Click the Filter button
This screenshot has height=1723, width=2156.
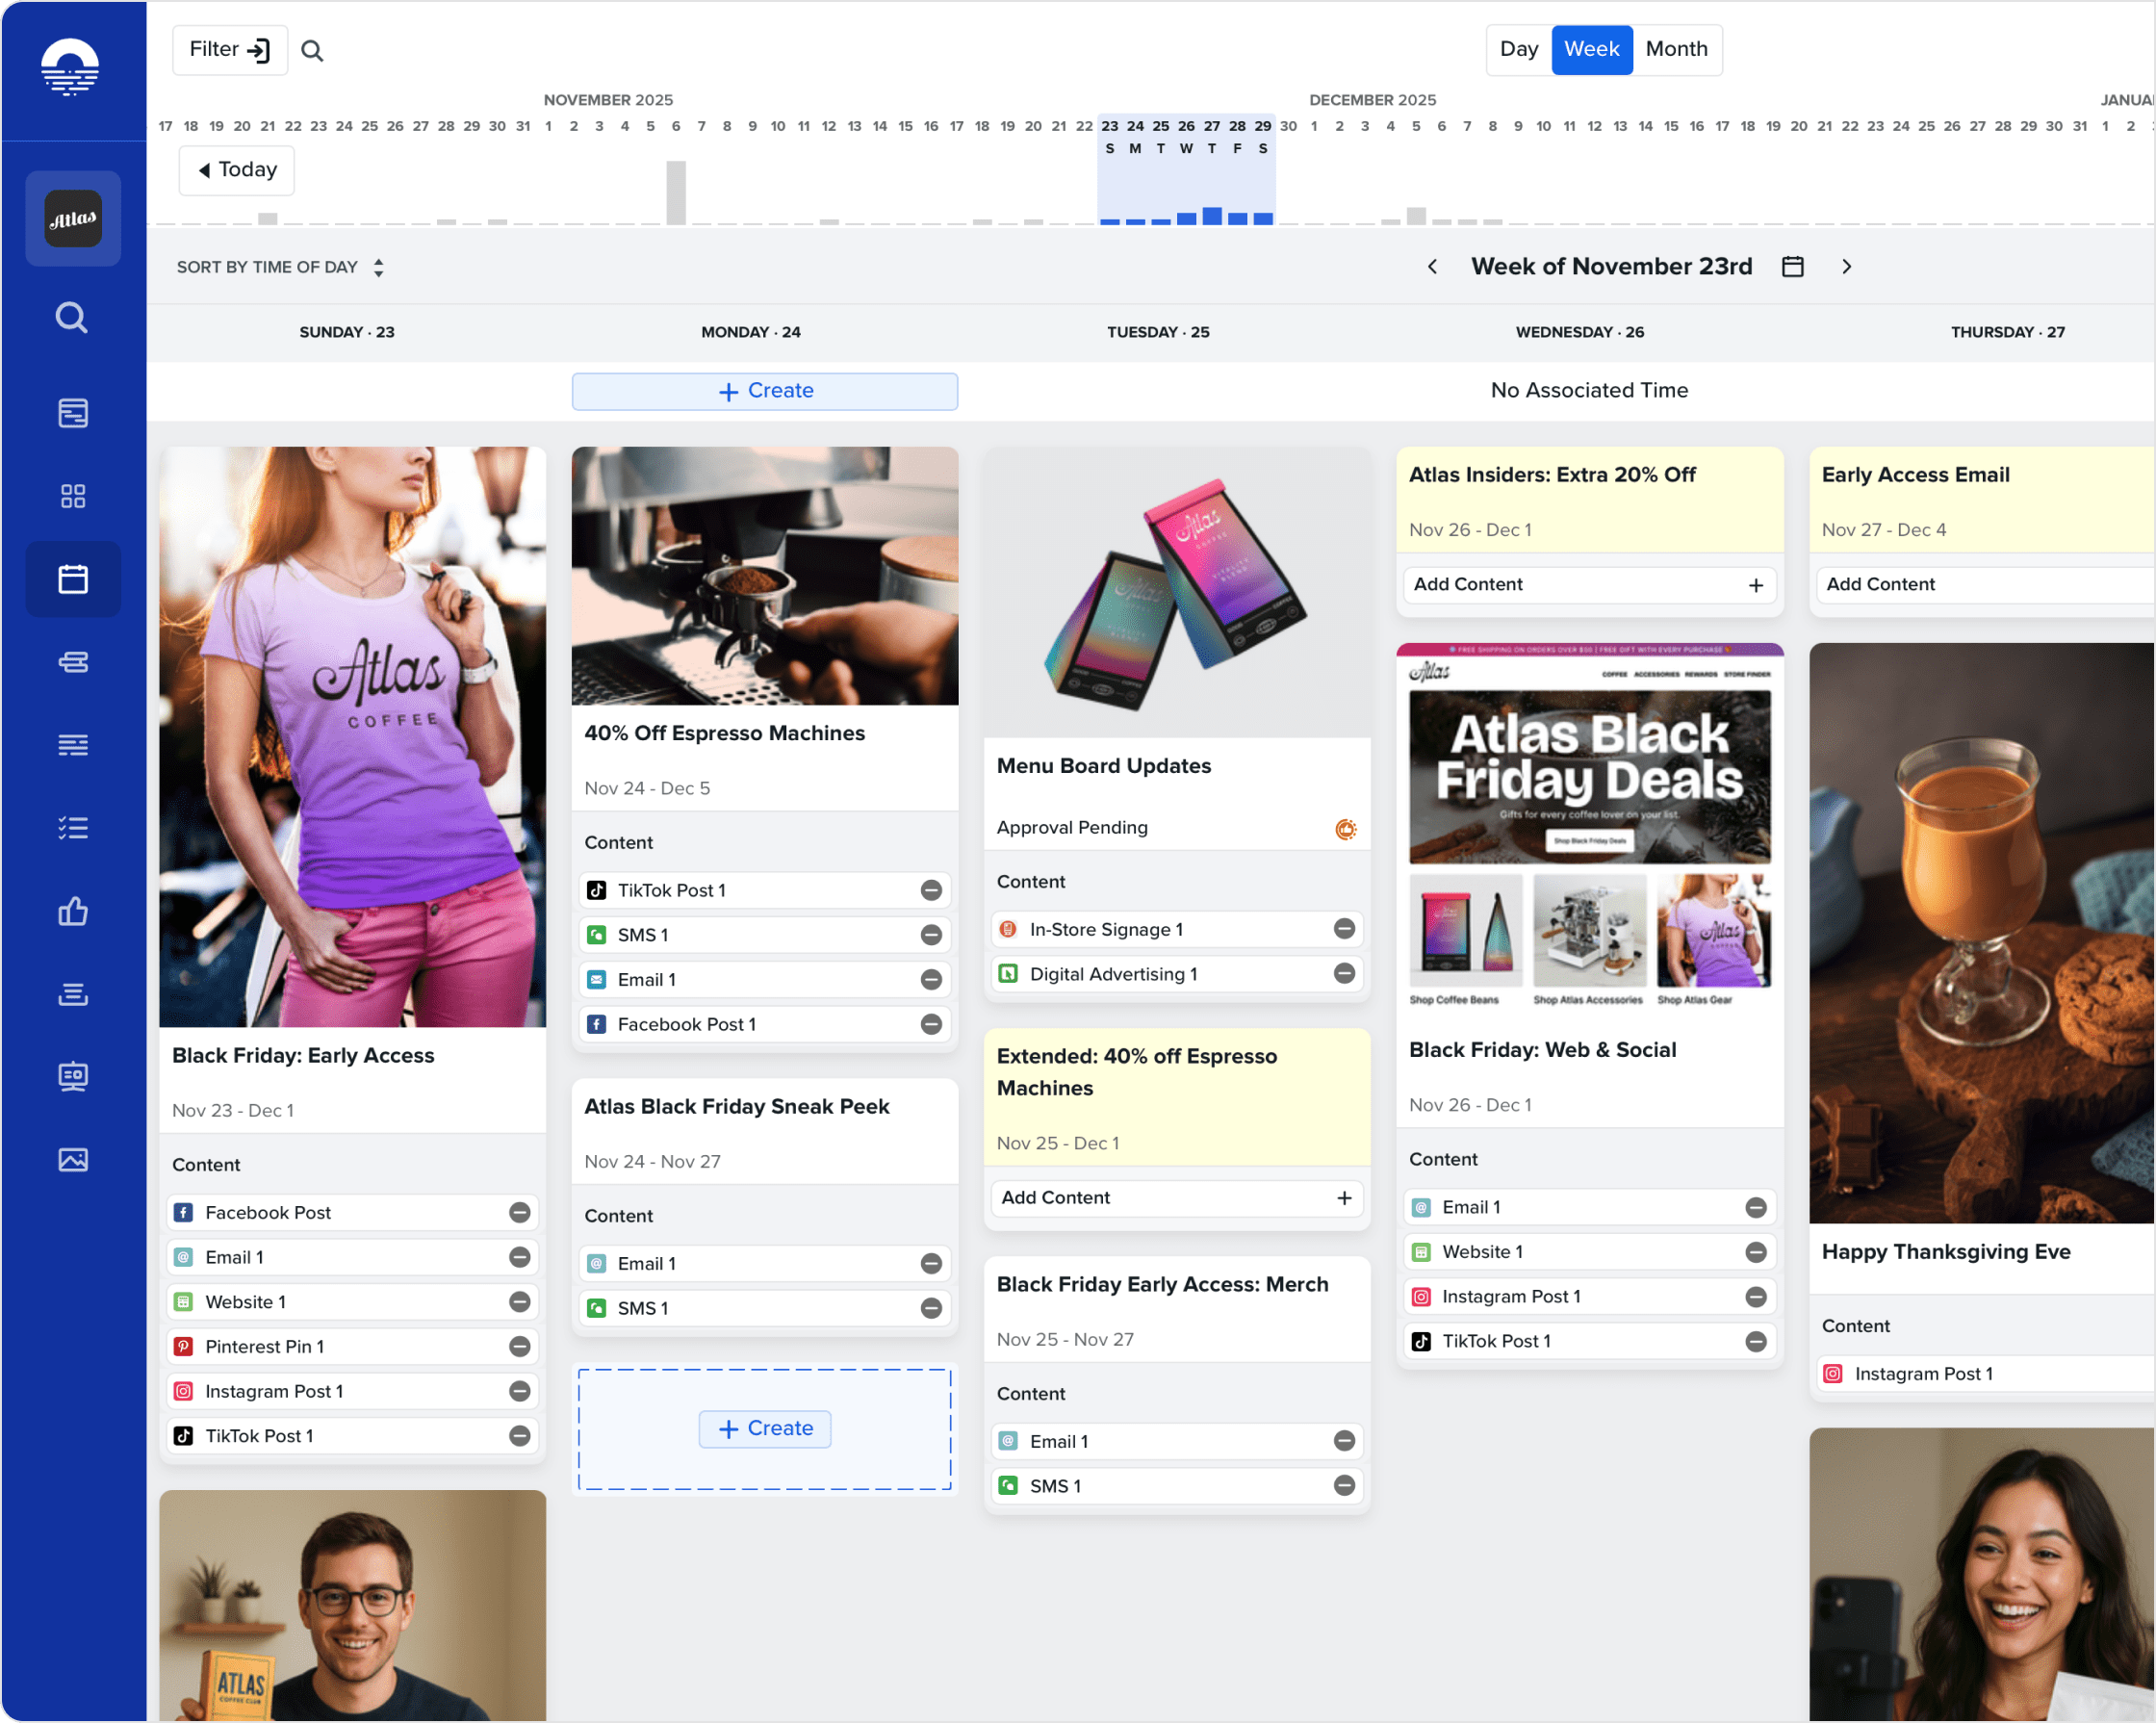(x=229, y=50)
